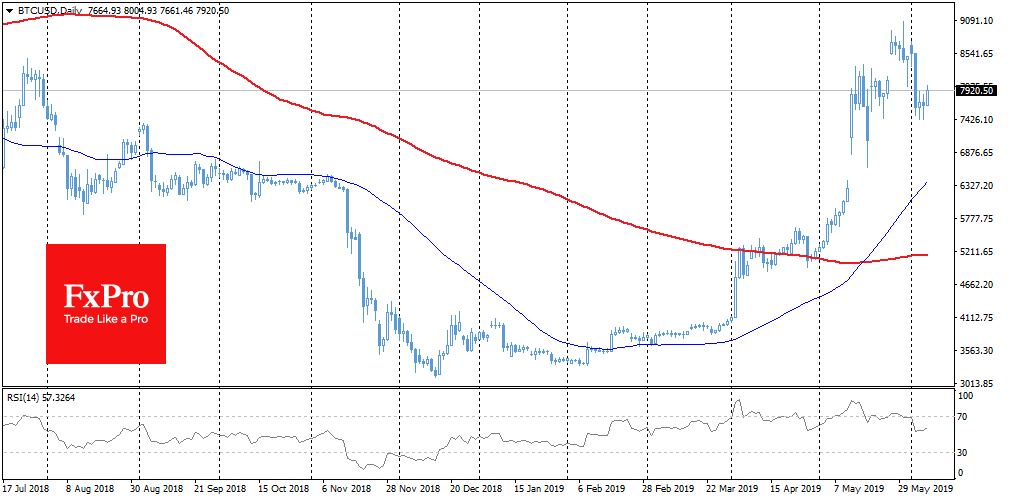The width and height of the screenshot is (1026, 500).
Task: Click the RSI(14) indicator label
Action: 25,397
